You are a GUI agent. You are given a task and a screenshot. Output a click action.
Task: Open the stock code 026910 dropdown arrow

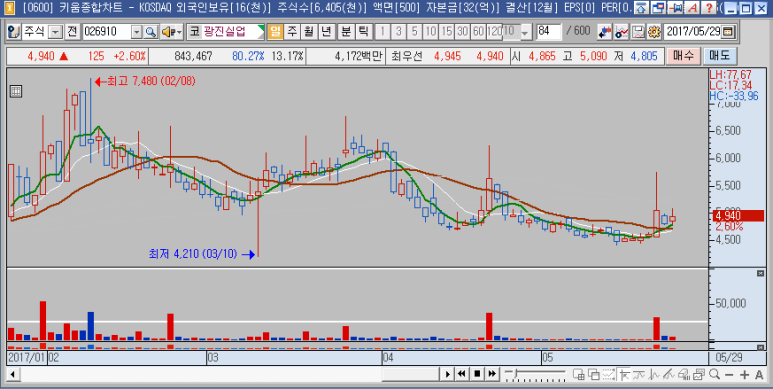[137, 32]
